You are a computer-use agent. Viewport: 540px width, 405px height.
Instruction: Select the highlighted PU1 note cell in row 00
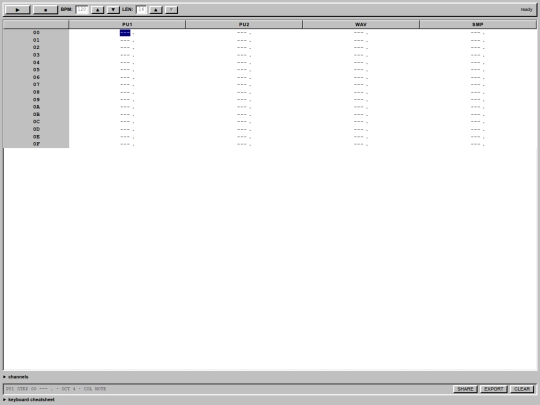125,33
